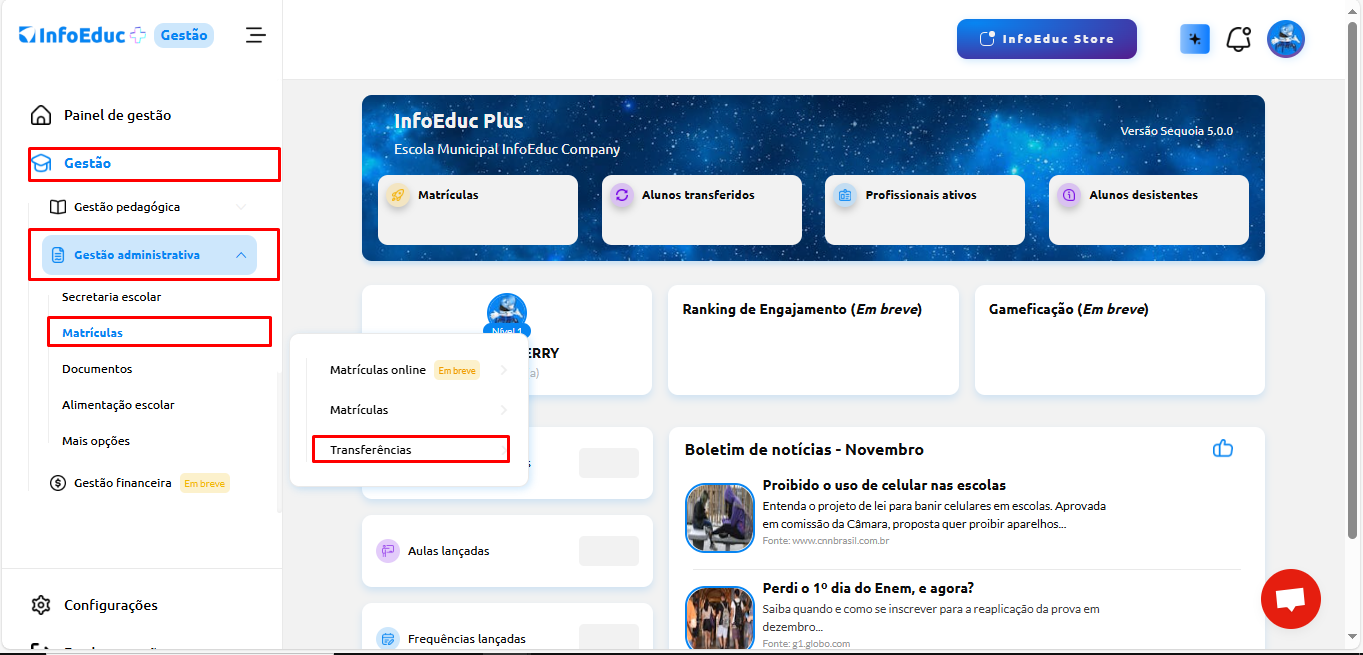Click the cellphone ban news thumbnail
Image resolution: width=1363 pixels, height=655 pixels.
(720, 517)
